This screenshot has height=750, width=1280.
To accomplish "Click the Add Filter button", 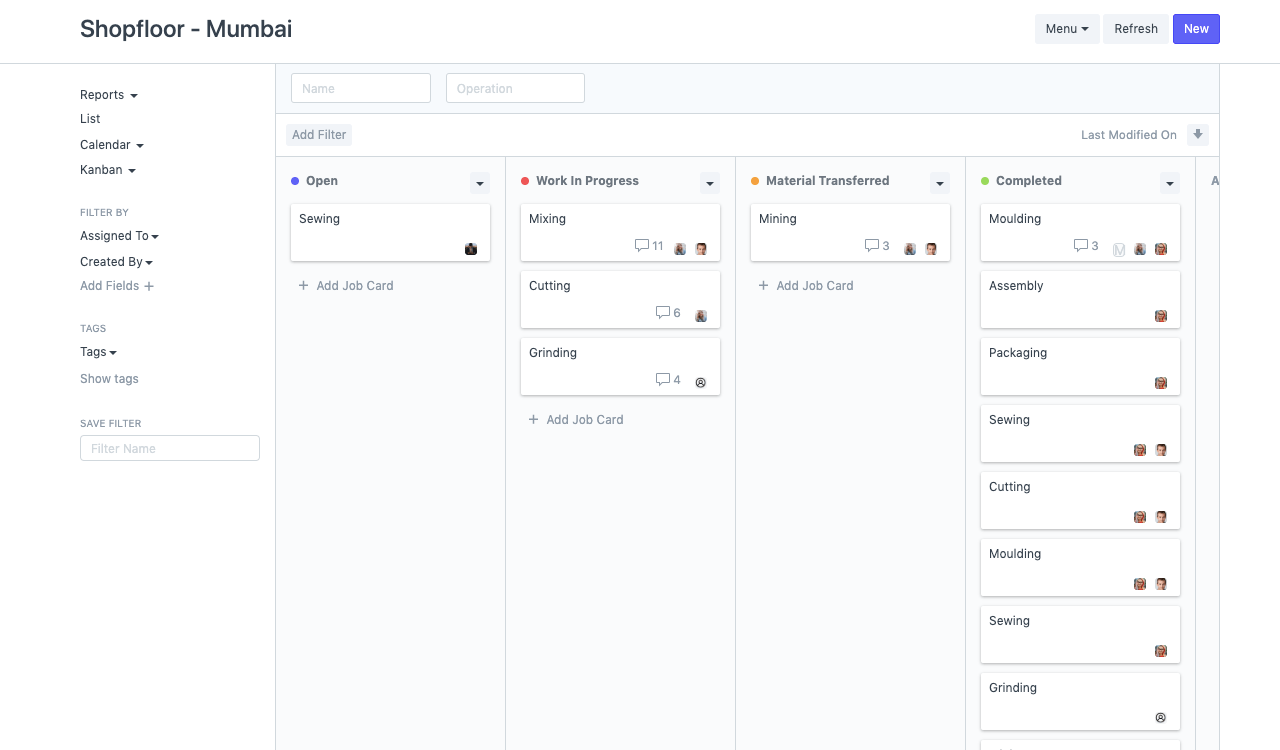I will click(x=319, y=135).
